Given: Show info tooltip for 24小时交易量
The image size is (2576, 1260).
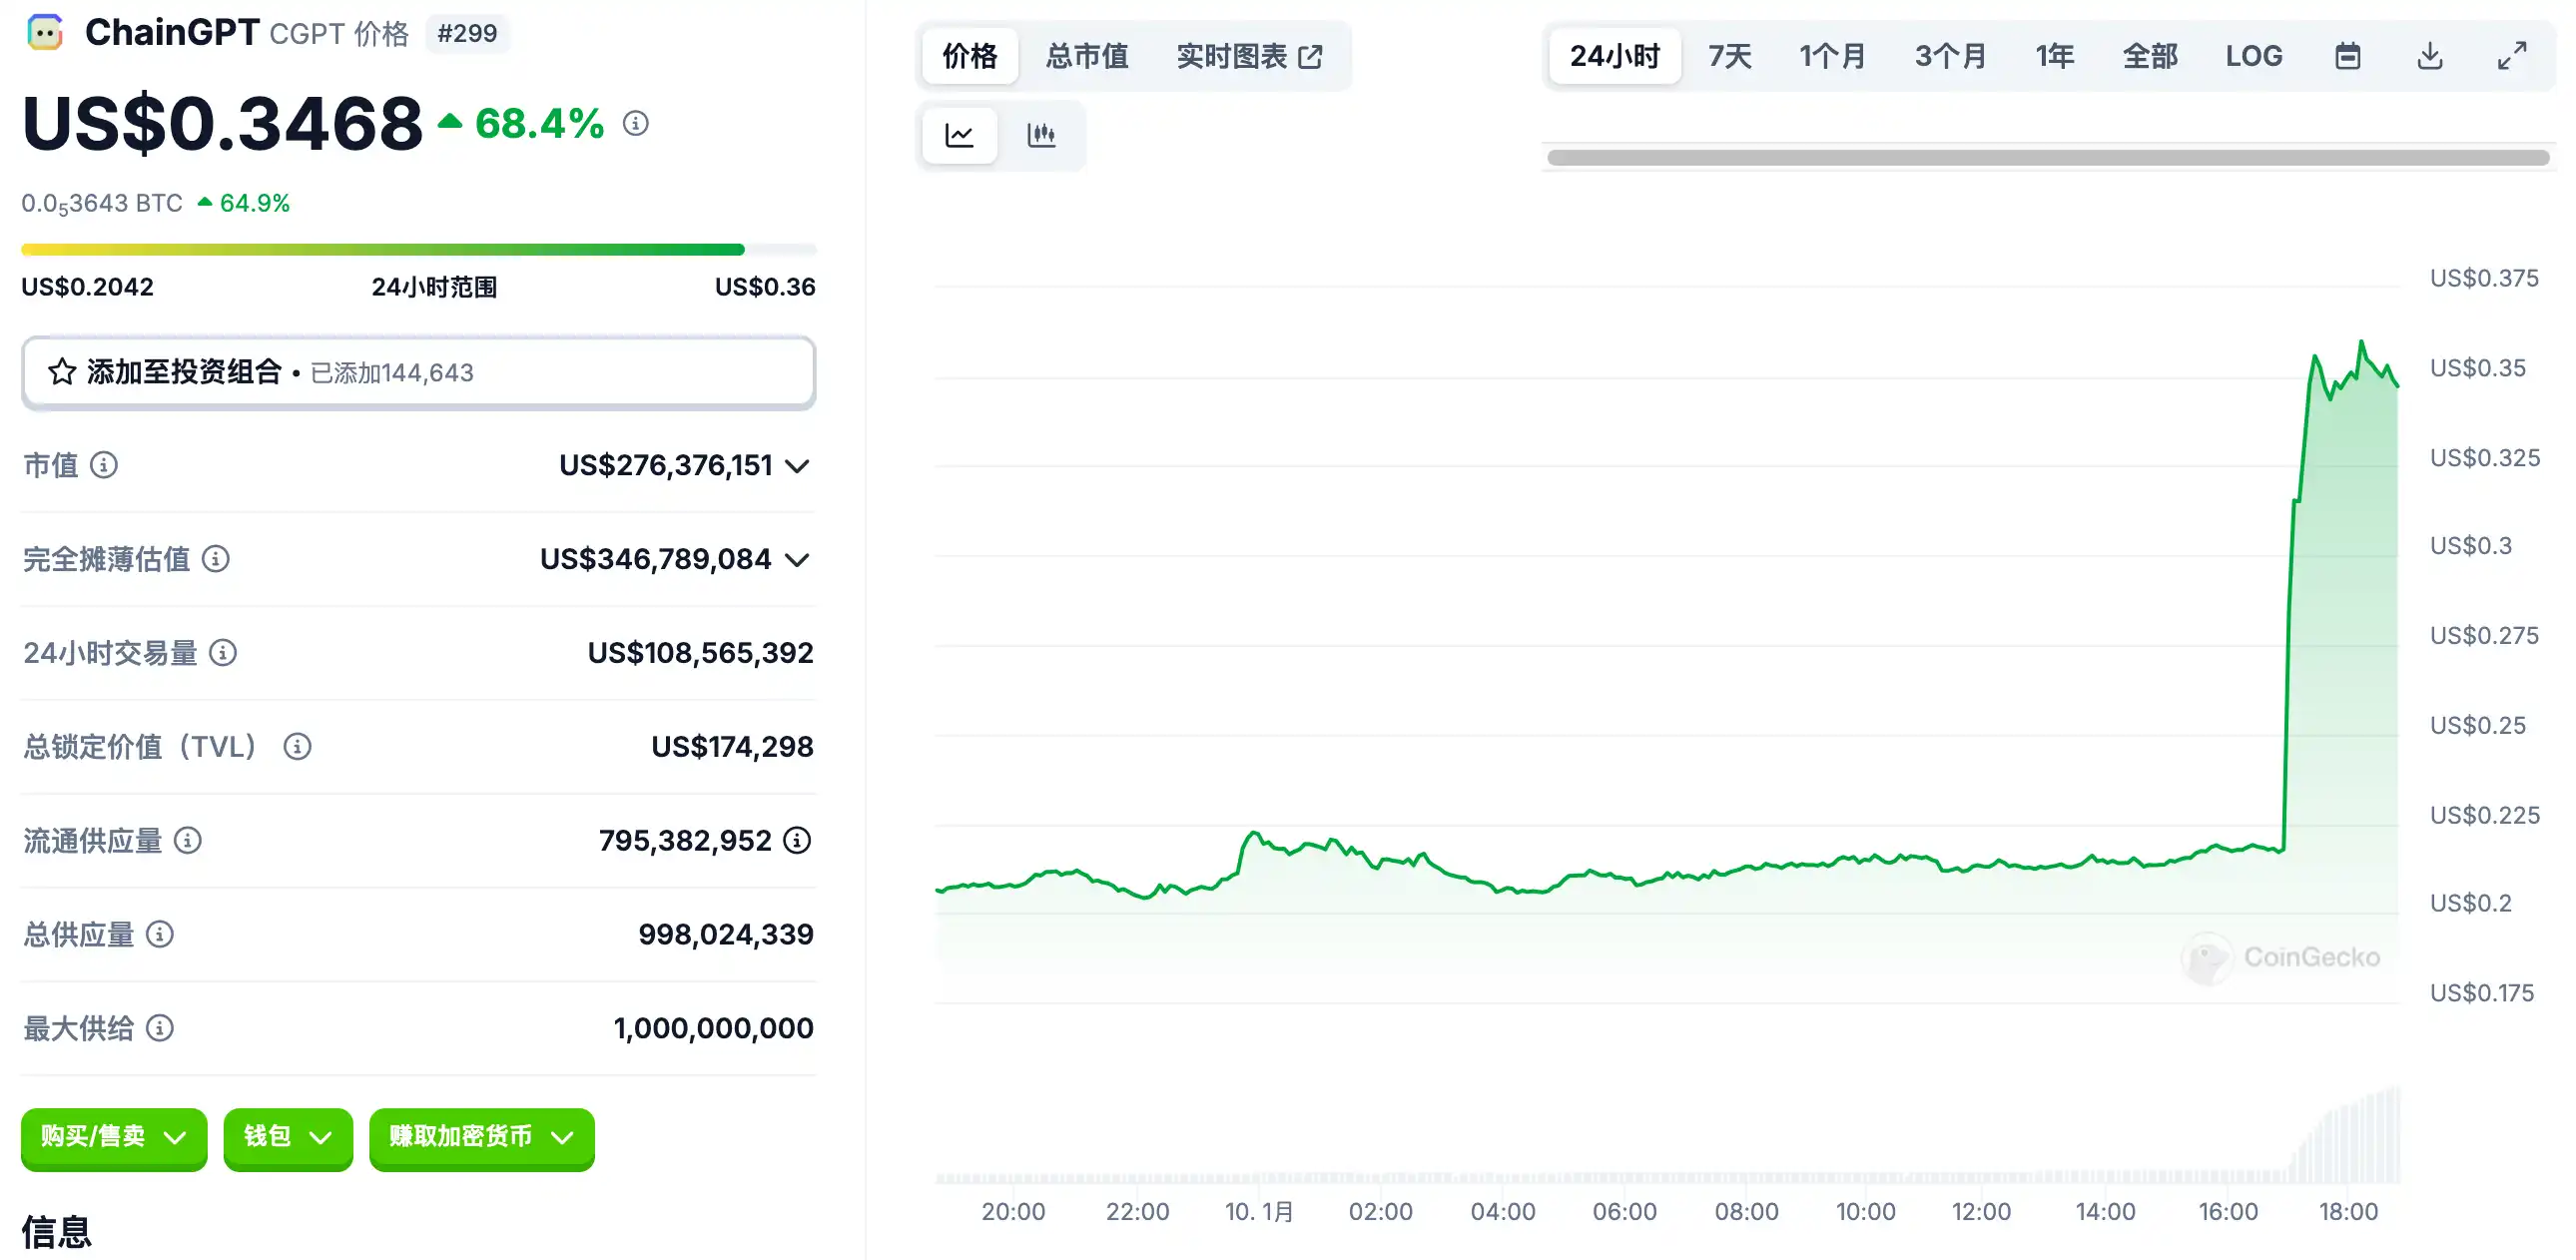Looking at the screenshot, I should [223, 653].
